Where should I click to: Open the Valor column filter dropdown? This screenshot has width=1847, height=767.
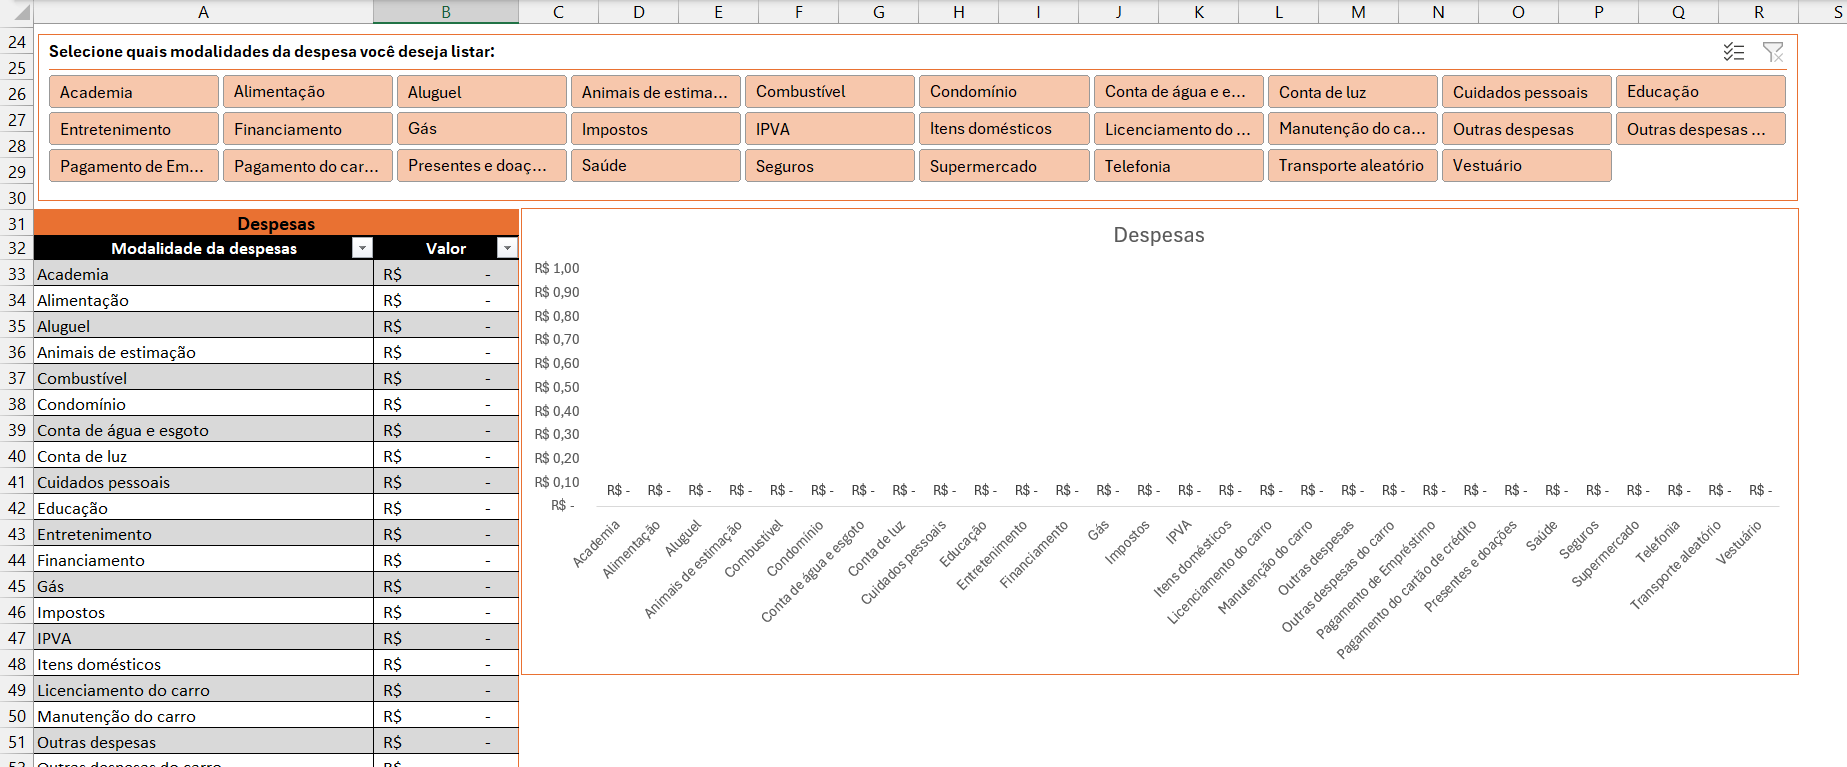[507, 248]
